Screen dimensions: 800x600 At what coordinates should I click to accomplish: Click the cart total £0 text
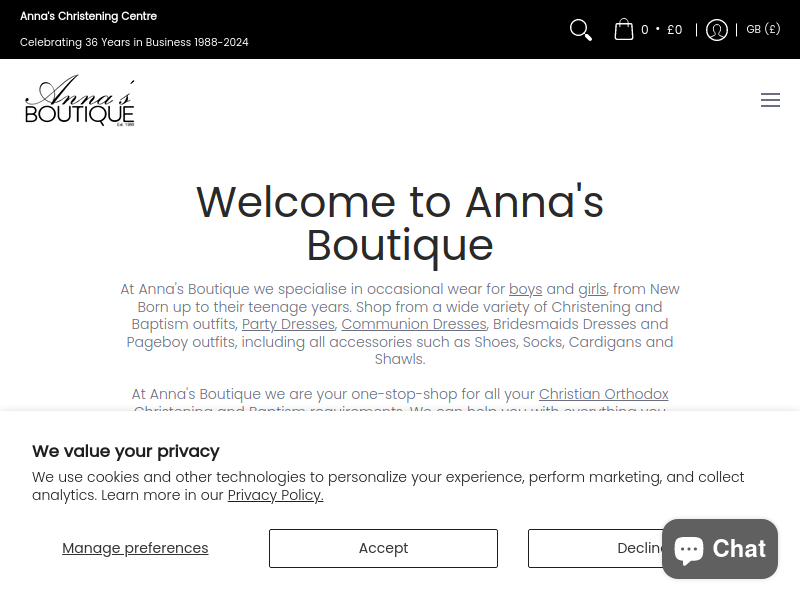[674, 30]
